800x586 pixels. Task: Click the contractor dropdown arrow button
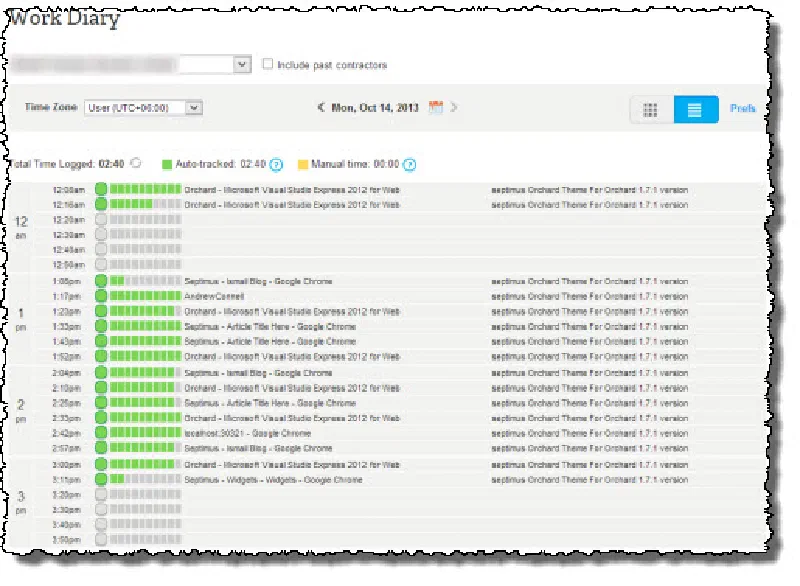[242, 65]
